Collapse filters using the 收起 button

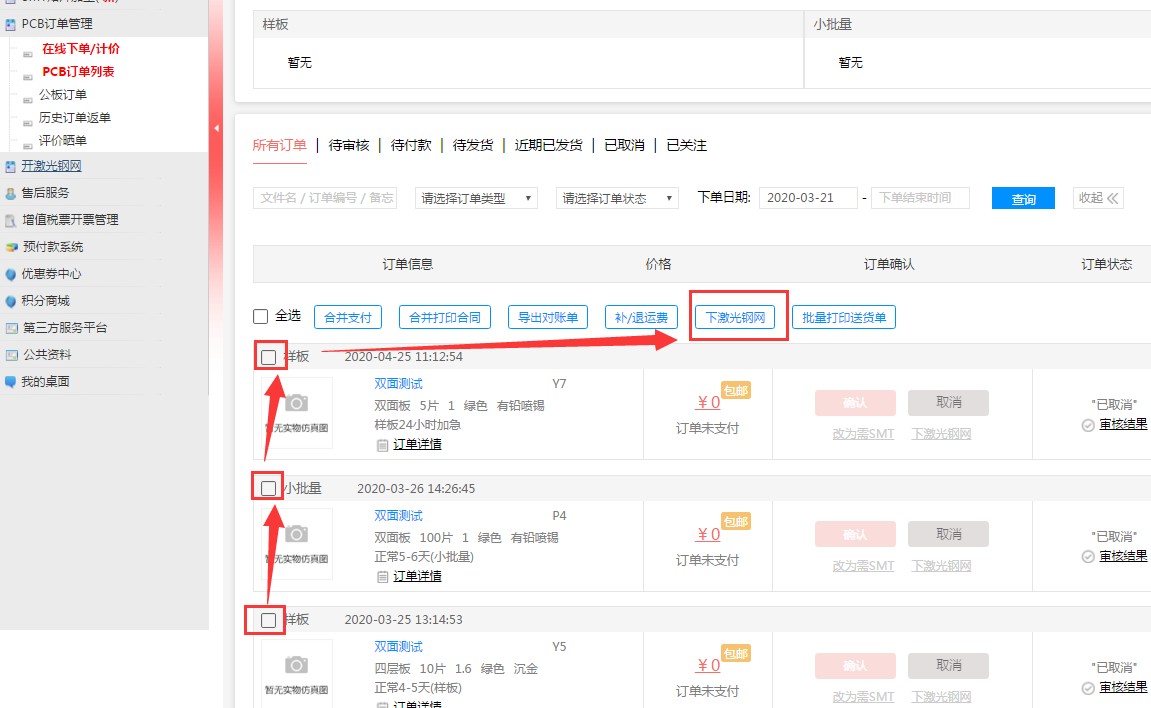(1097, 198)
